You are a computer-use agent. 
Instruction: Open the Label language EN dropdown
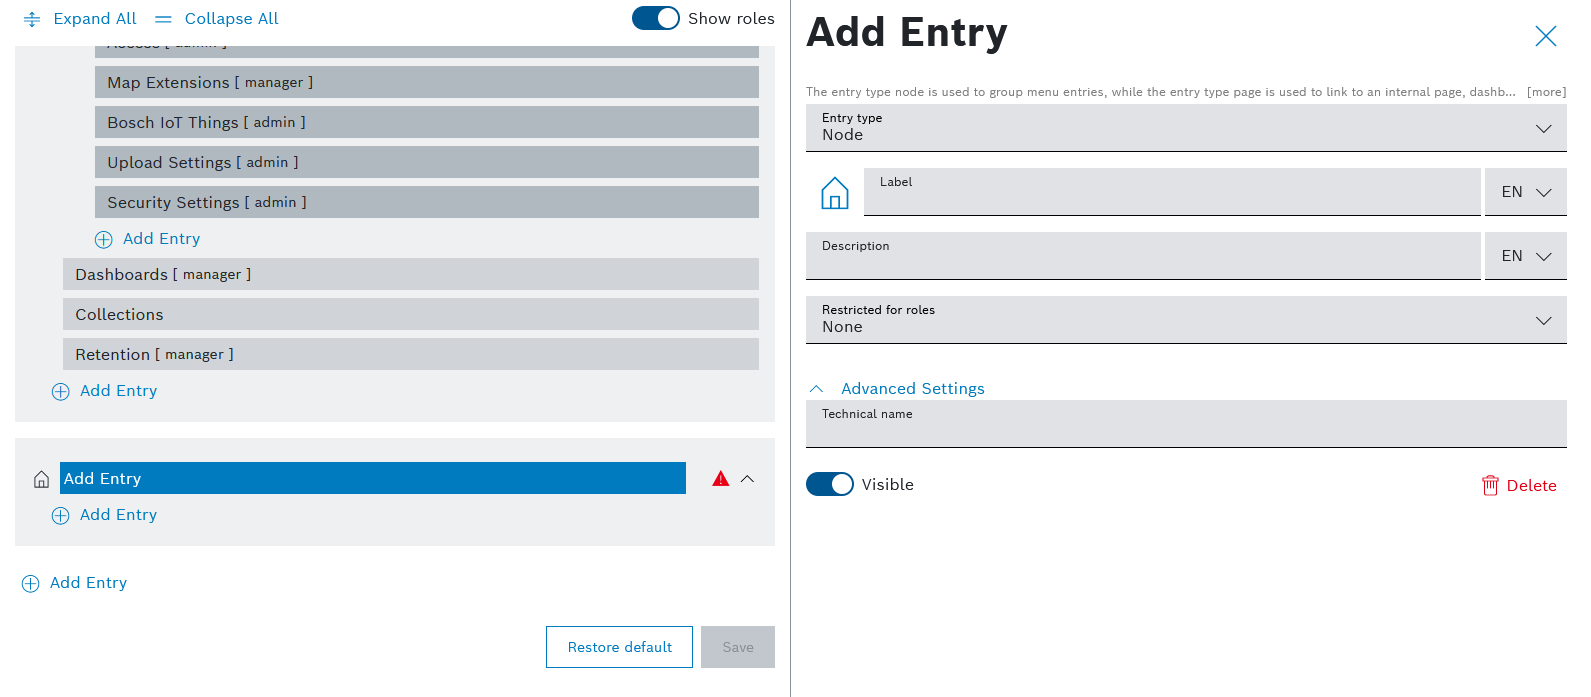(1525, 192)
